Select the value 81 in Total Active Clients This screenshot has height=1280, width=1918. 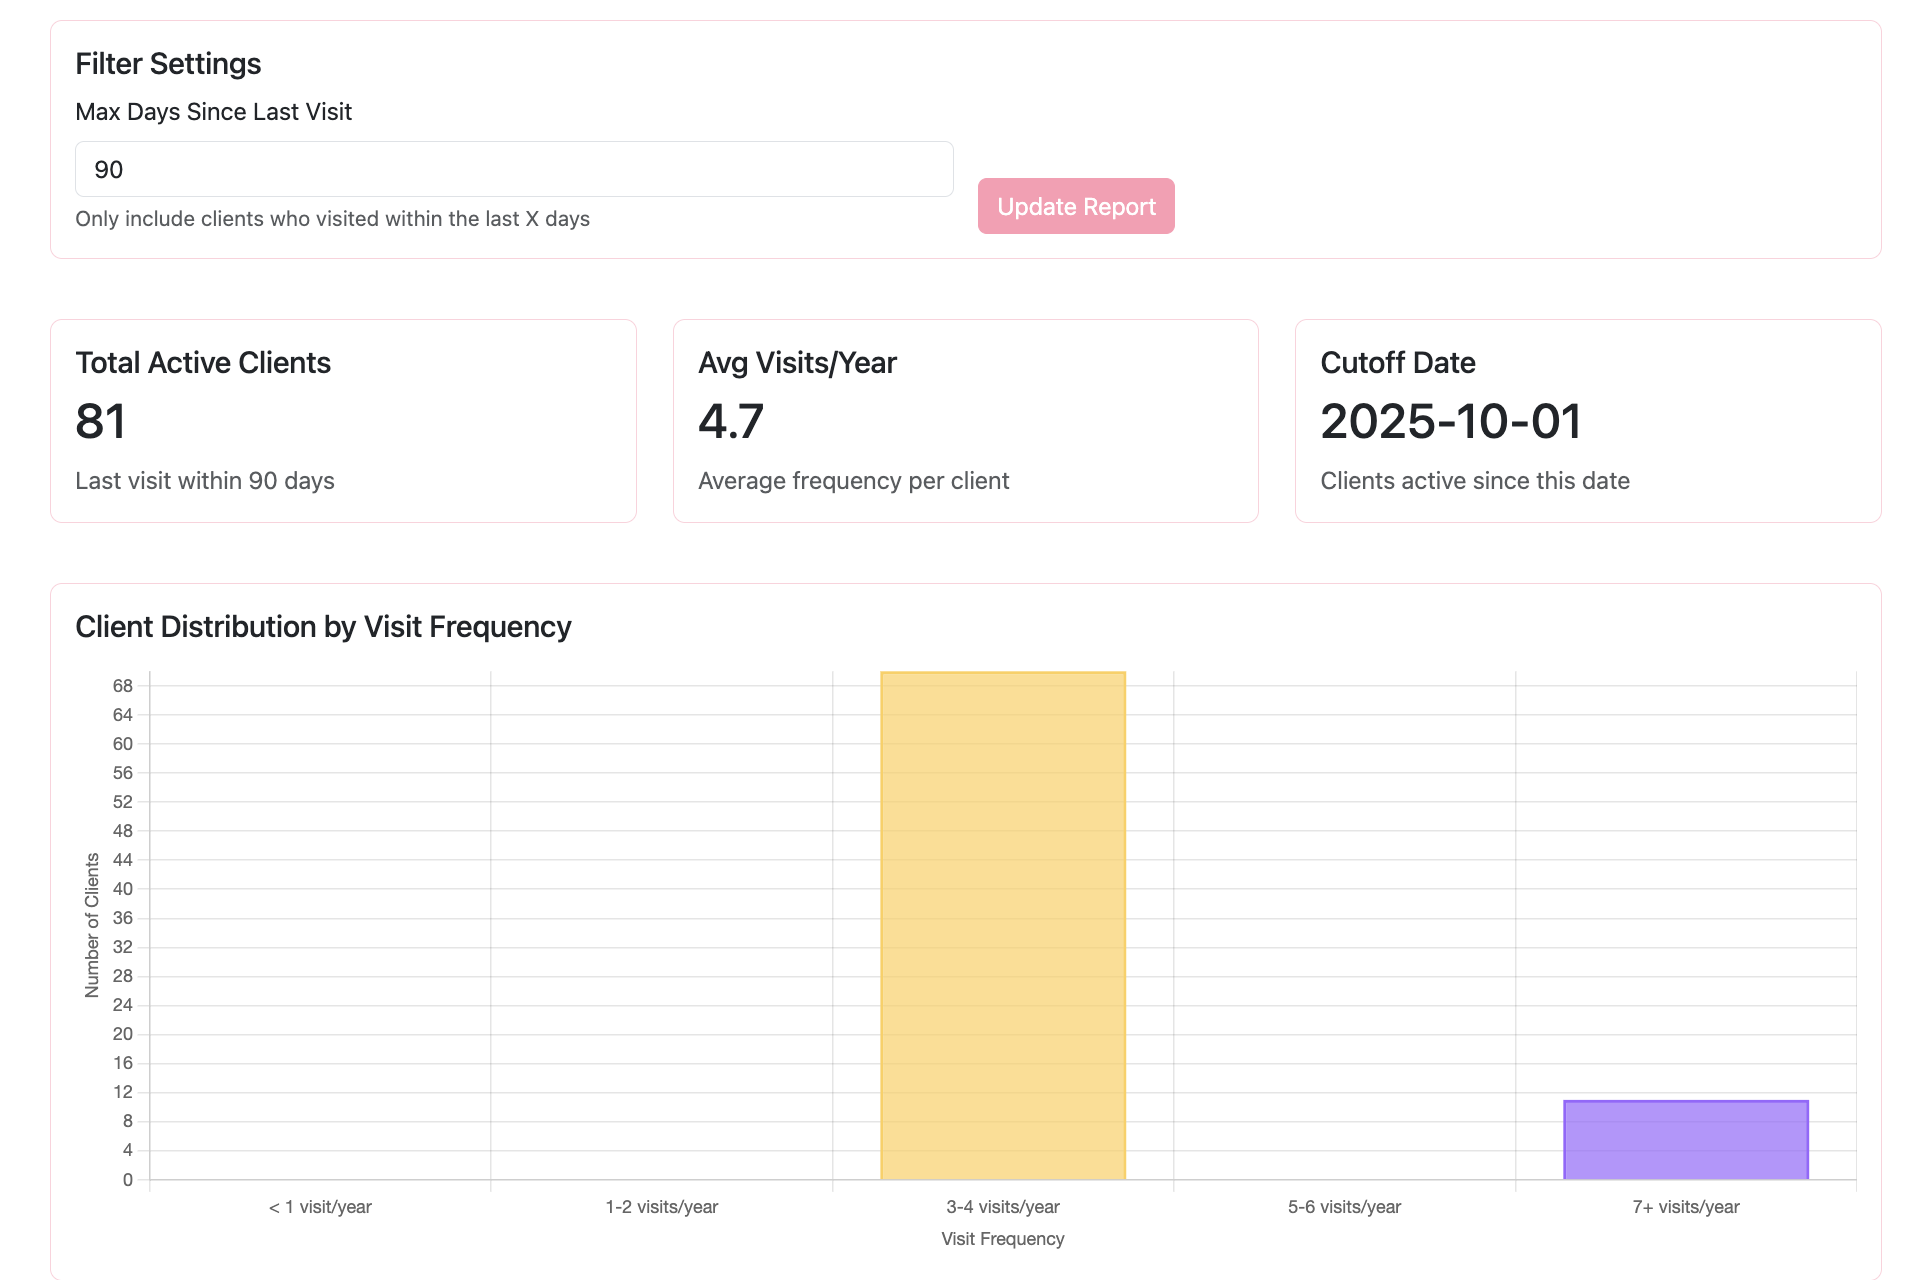101,421
